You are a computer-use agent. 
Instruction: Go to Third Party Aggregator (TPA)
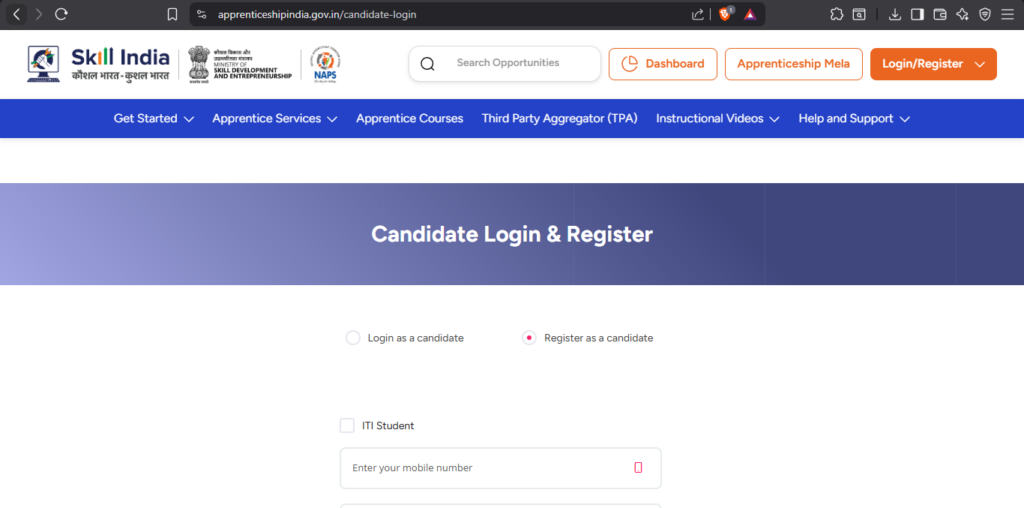(559, 118)
